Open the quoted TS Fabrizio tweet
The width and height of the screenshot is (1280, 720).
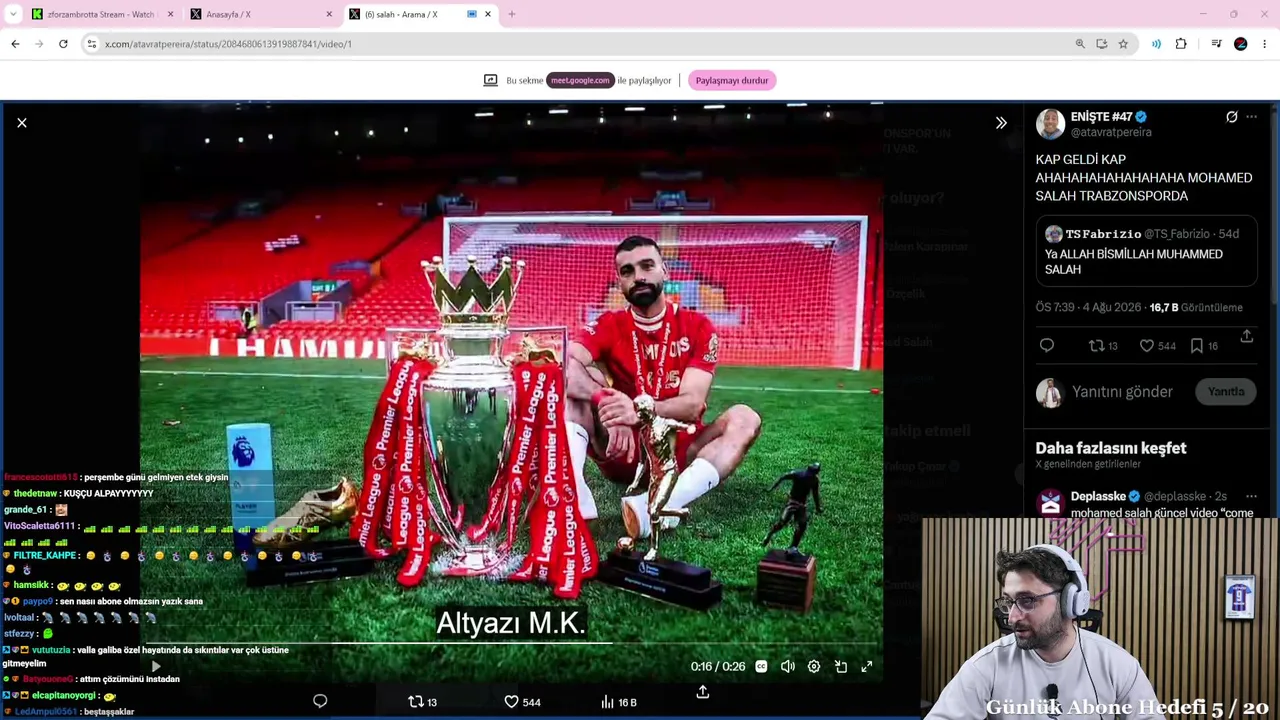[x=1147, y=251]
